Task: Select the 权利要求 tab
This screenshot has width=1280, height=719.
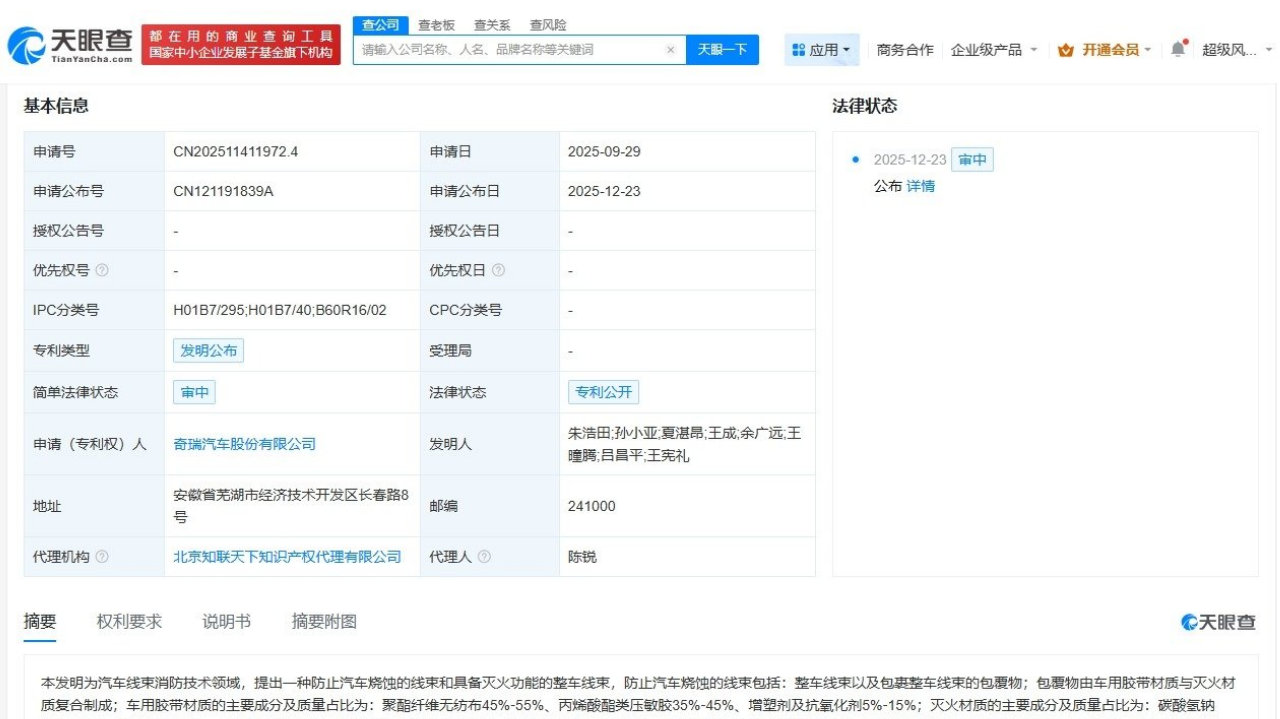Action: [130, 621]
